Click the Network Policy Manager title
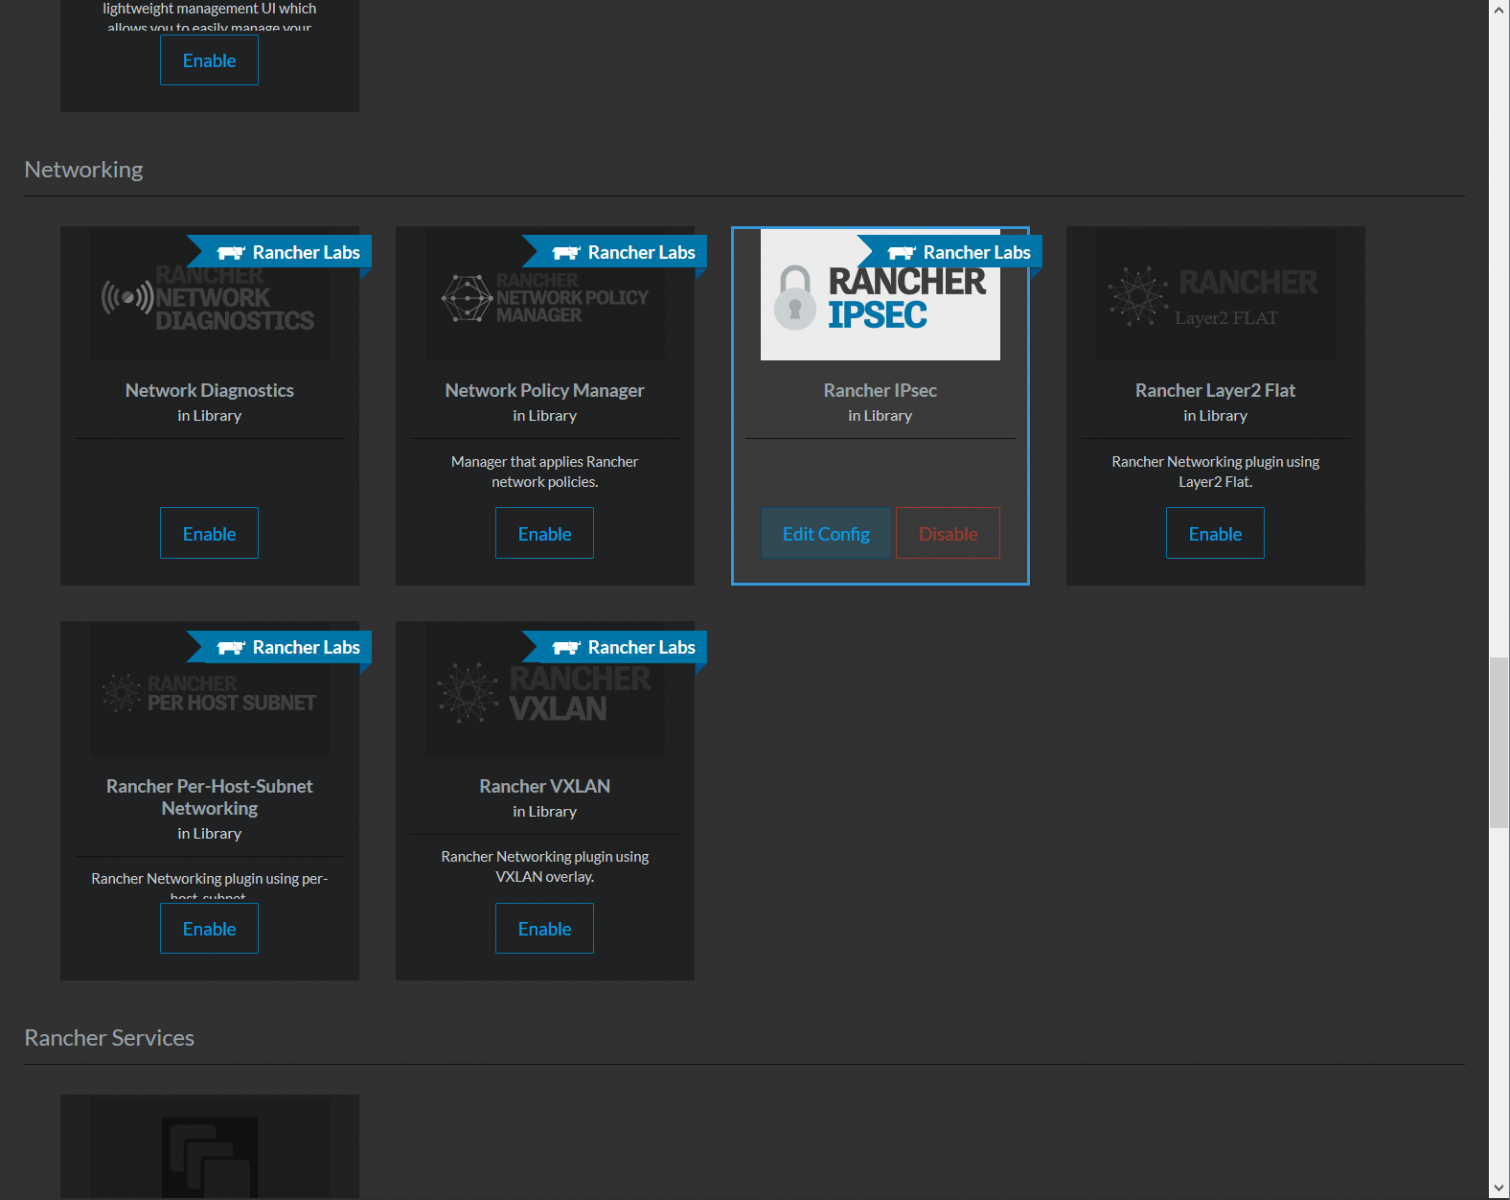 pos(544,390)
